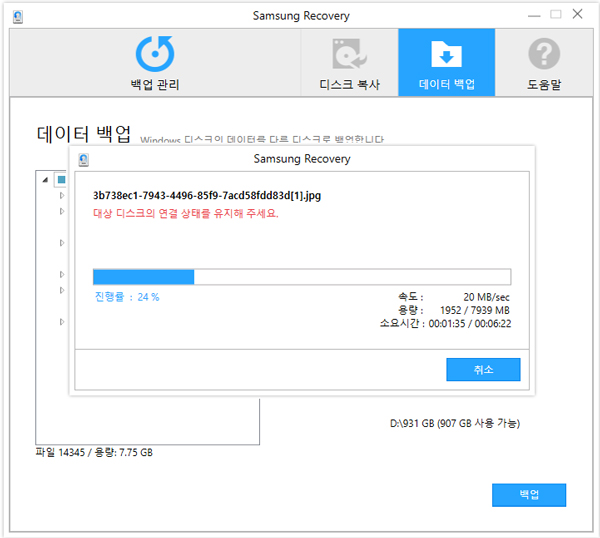Click the red disk connection warning text

click(x=186, y=213)
